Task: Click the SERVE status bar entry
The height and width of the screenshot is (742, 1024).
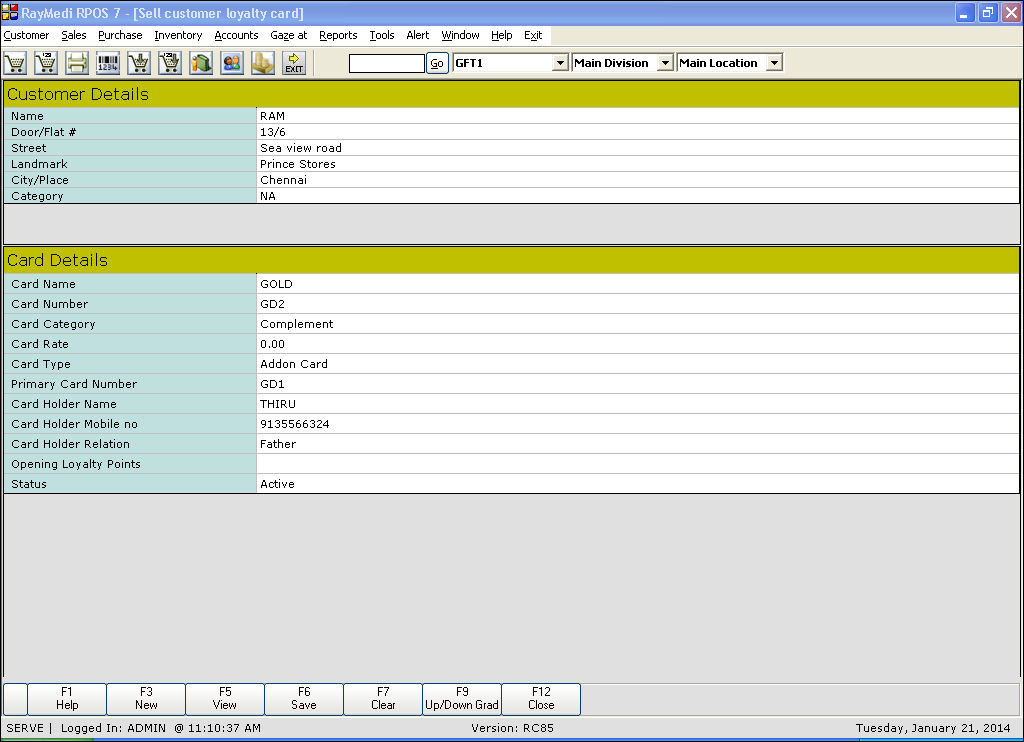Action: pos(25,728)
